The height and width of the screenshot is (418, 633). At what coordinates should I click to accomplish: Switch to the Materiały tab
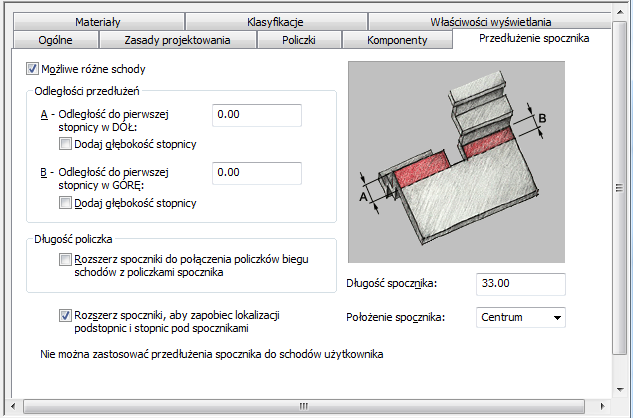99,21
